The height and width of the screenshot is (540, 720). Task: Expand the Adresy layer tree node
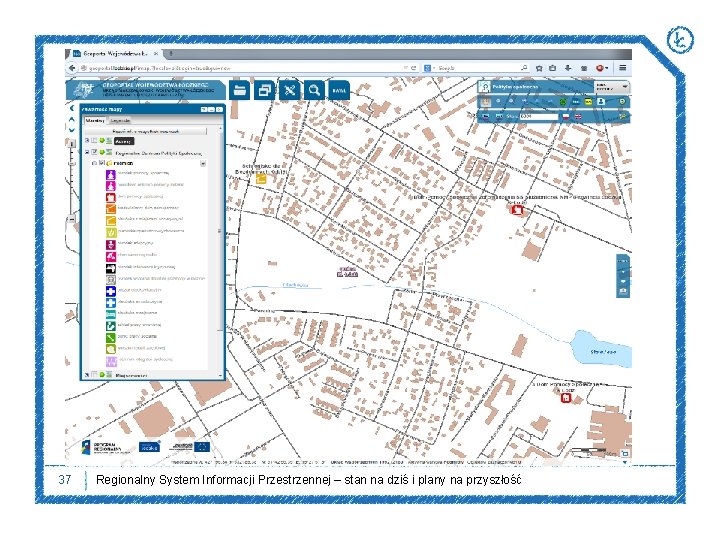(87, 141)
